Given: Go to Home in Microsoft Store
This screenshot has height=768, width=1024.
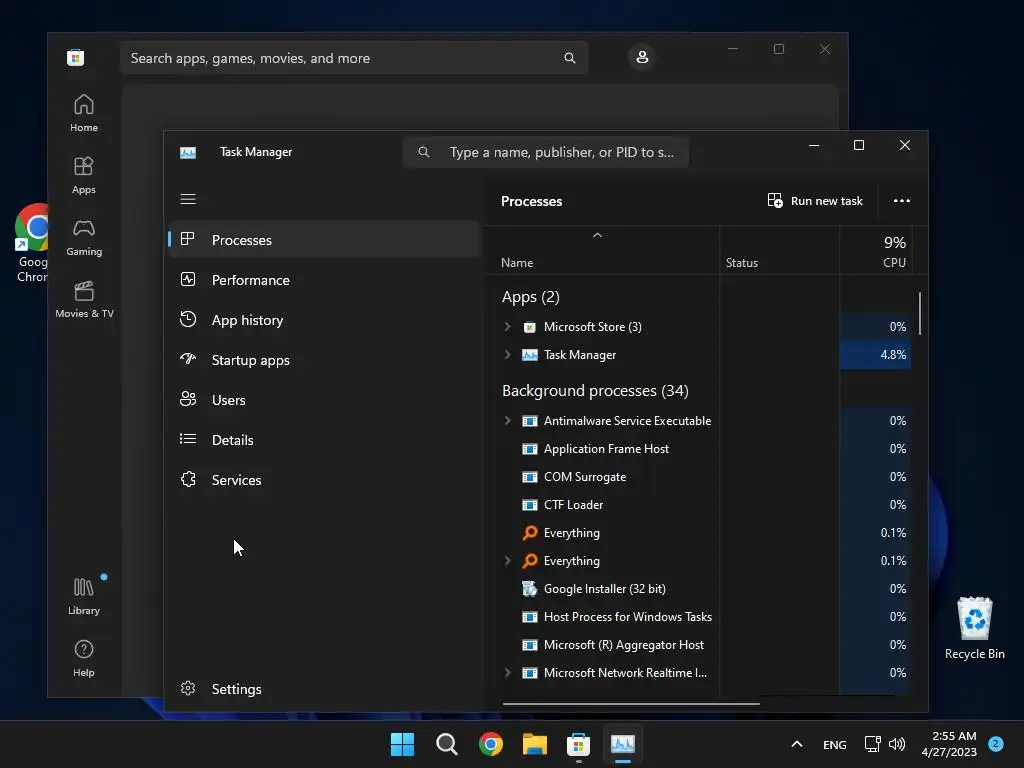Looking at the screenshot, I should [84, 113].
